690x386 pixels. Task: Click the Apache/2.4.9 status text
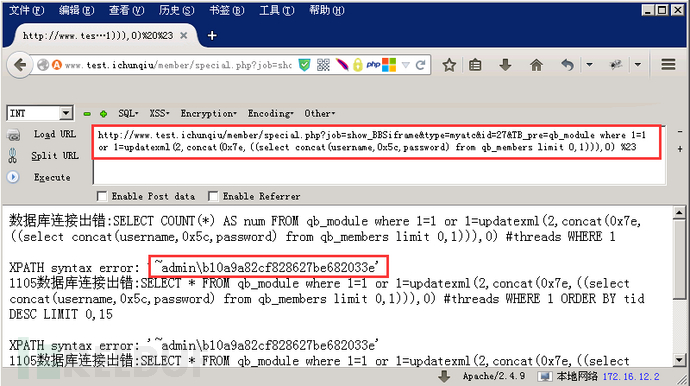pos(494,376)
